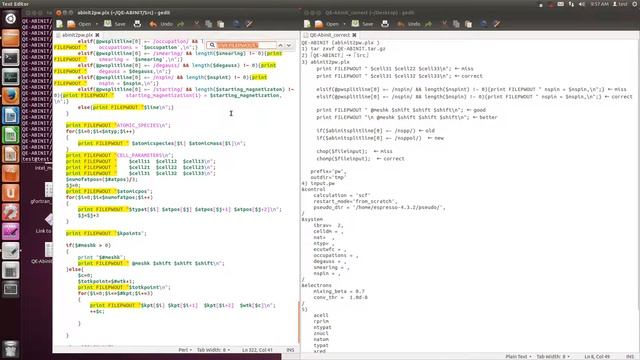Paste clipboard in left gedit toolbar
Viewport: 640px width, 360px height.
click(221, 24)
